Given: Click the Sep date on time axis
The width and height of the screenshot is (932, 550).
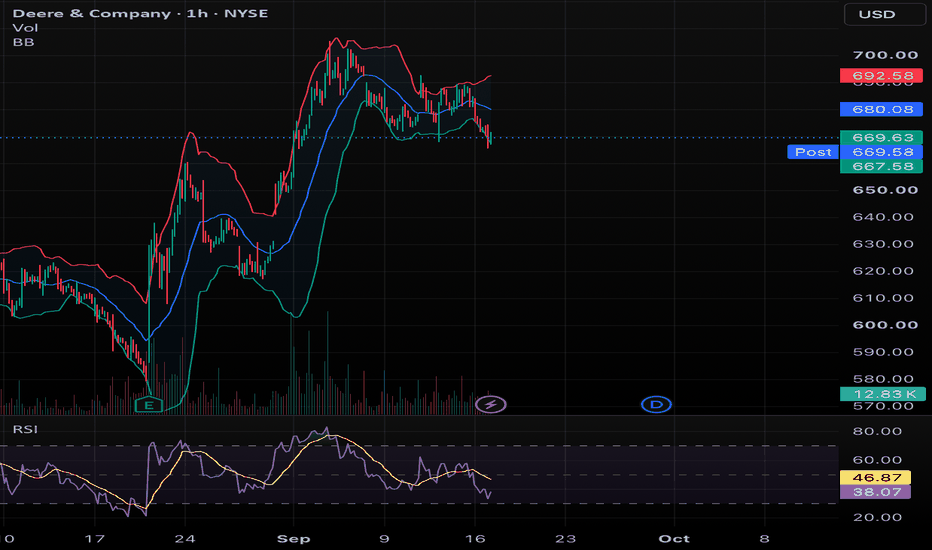Looking at the screenshot, I should click(x=294, y=539).
